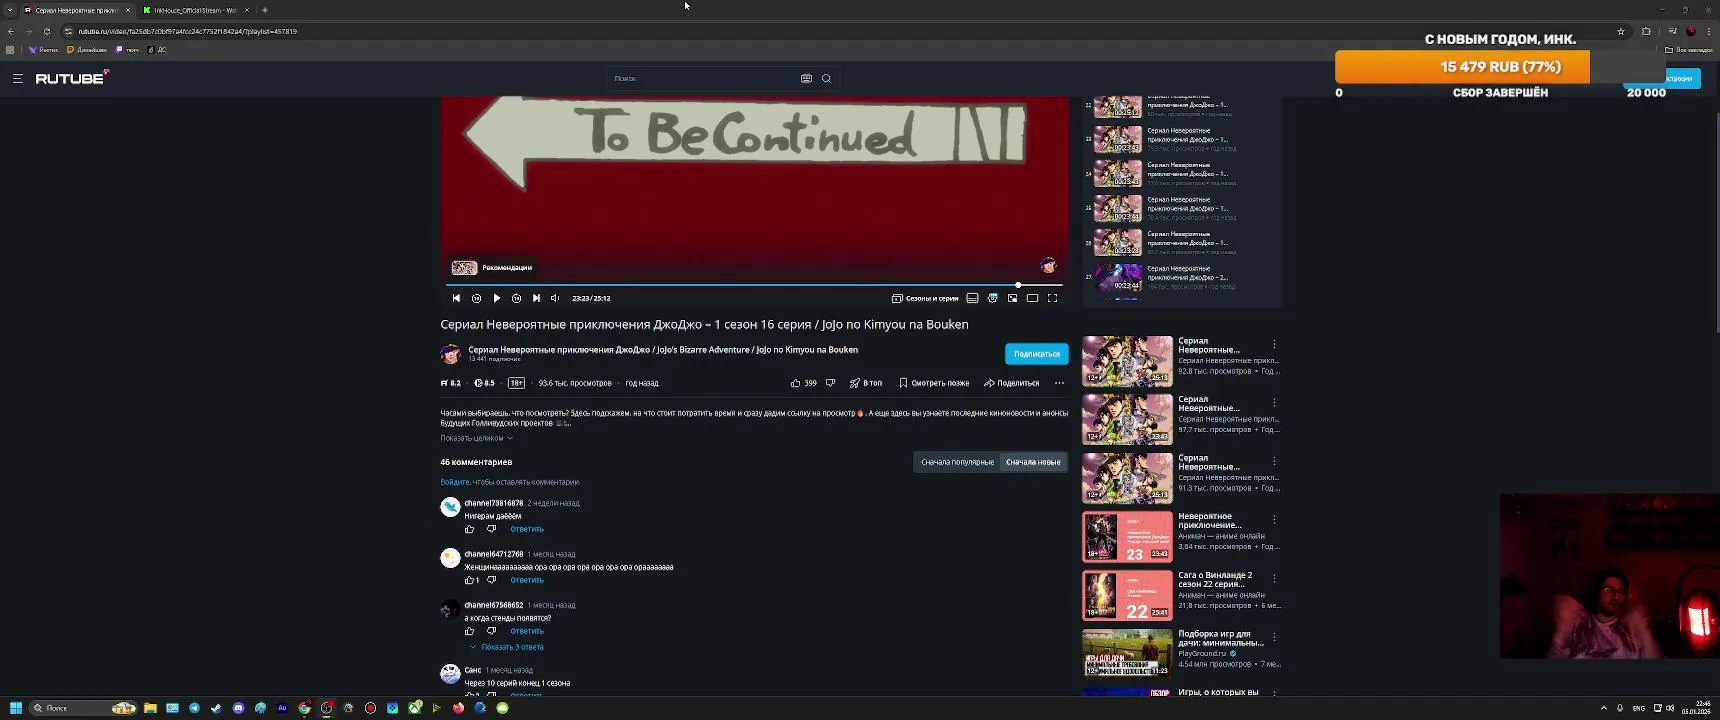Boost video with В топ

pyautogui.click(x=866, y=383)
